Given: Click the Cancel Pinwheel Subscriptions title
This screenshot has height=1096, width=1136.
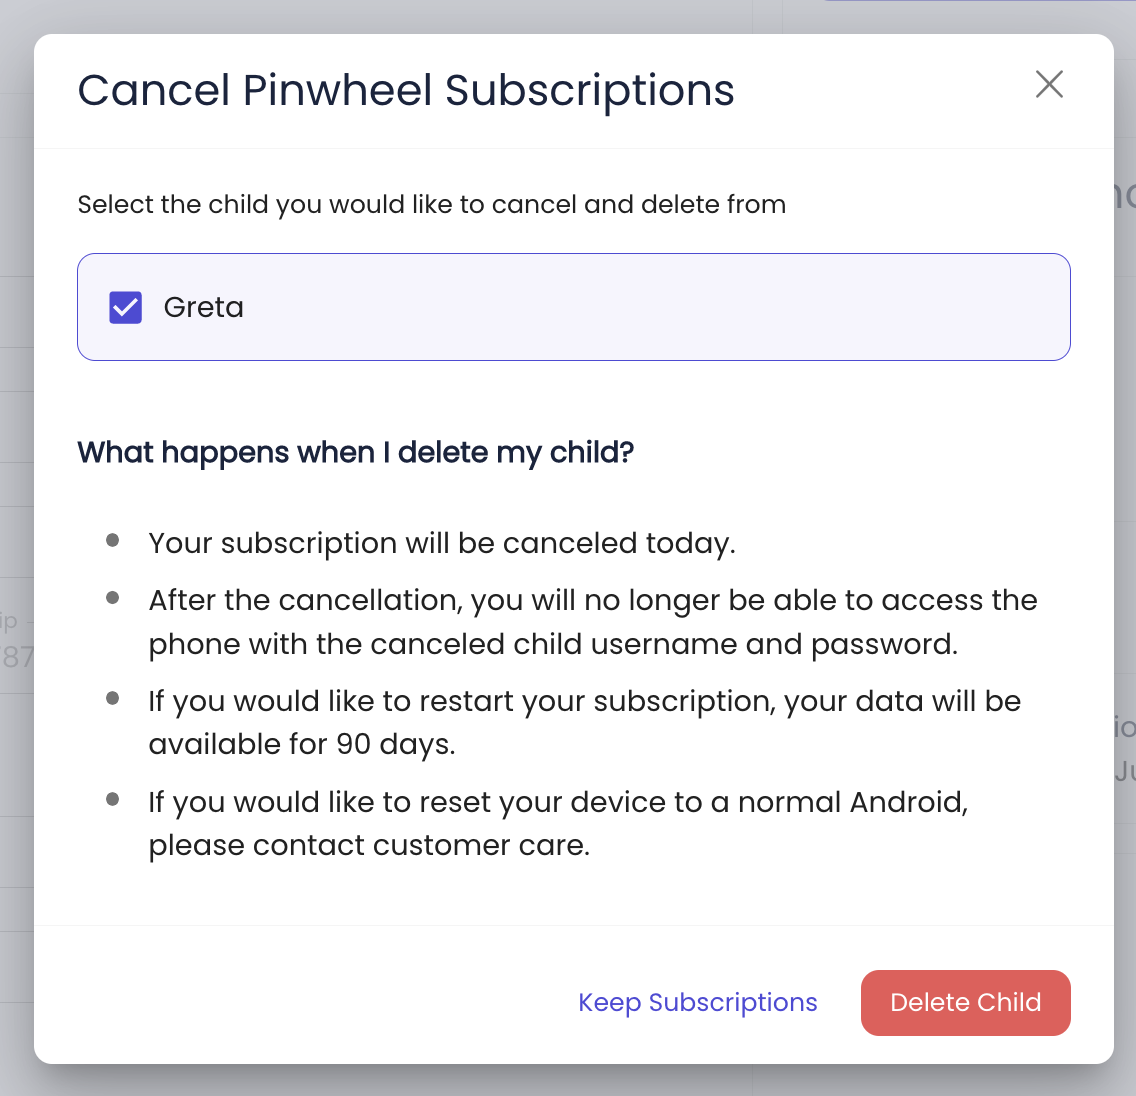Looking at the screenshot, I should pyautogui.click(x=406, y=90).
